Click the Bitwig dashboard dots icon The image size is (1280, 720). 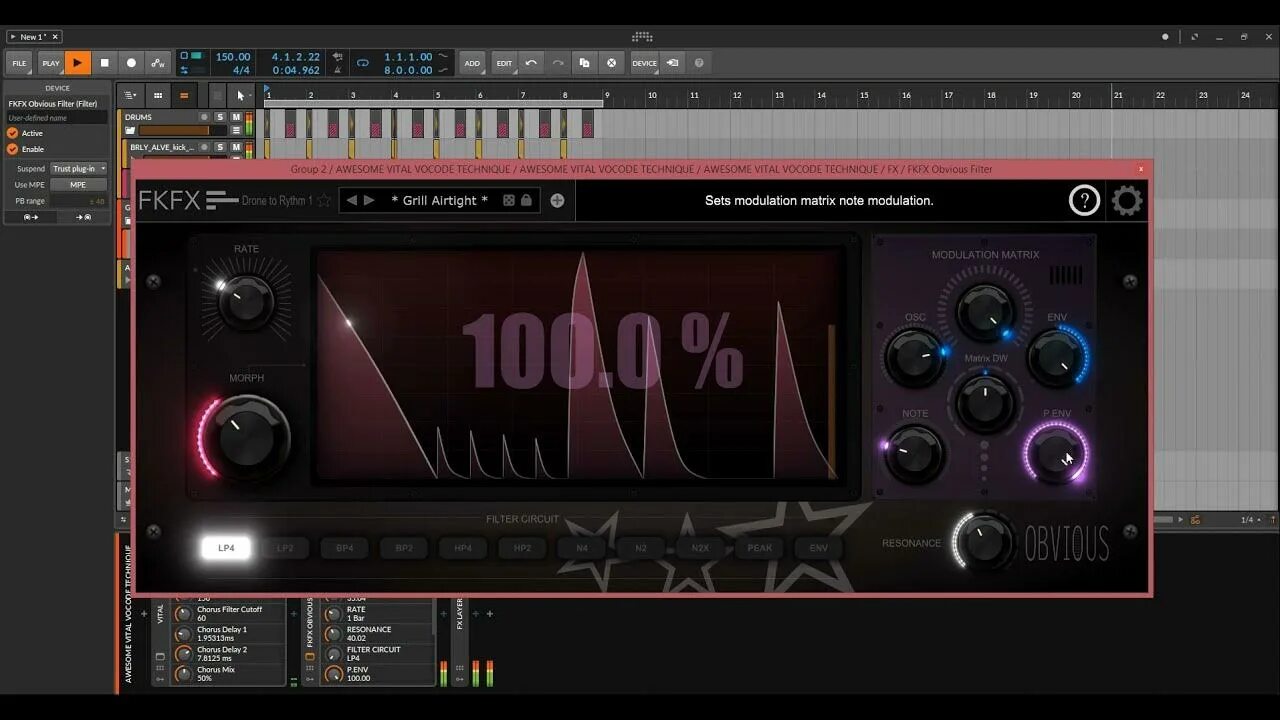coord(643,37)
